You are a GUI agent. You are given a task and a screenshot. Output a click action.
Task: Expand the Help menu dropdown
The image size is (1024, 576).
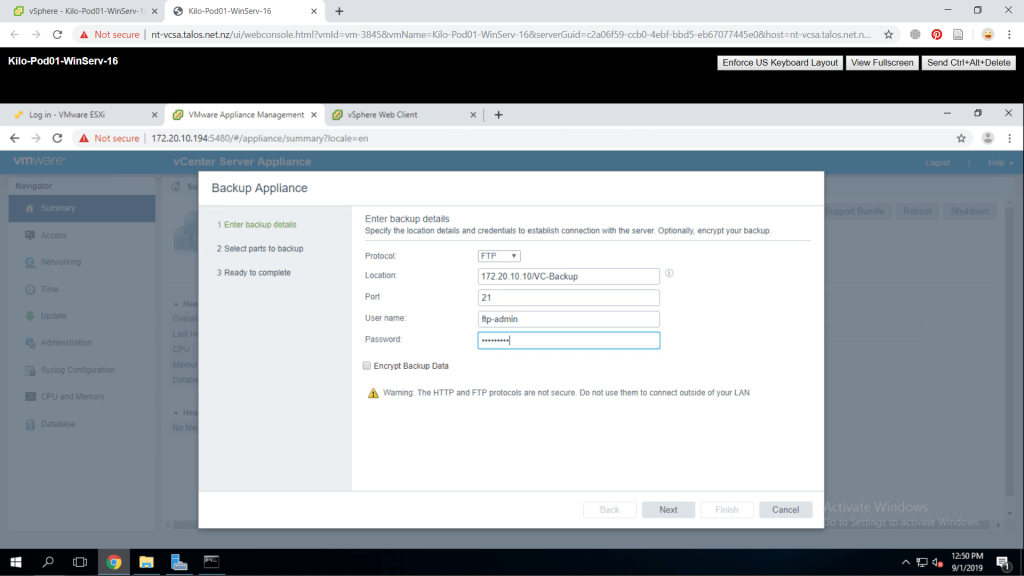coord(1000,162)
